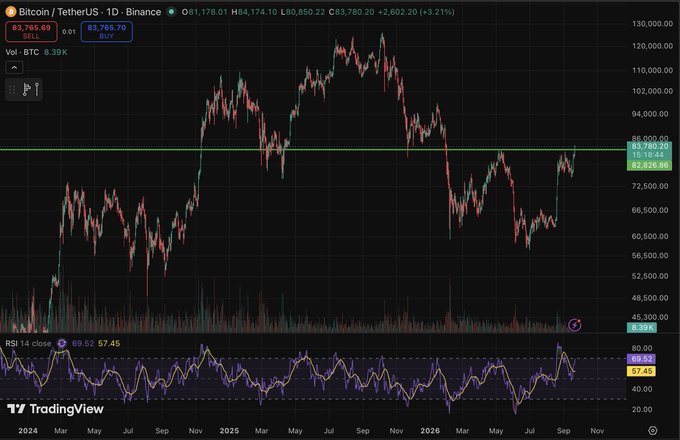Click the yellow 57.45 value in RSI legend
Viewport: 680px width, 440px height.
pos(109,343)
